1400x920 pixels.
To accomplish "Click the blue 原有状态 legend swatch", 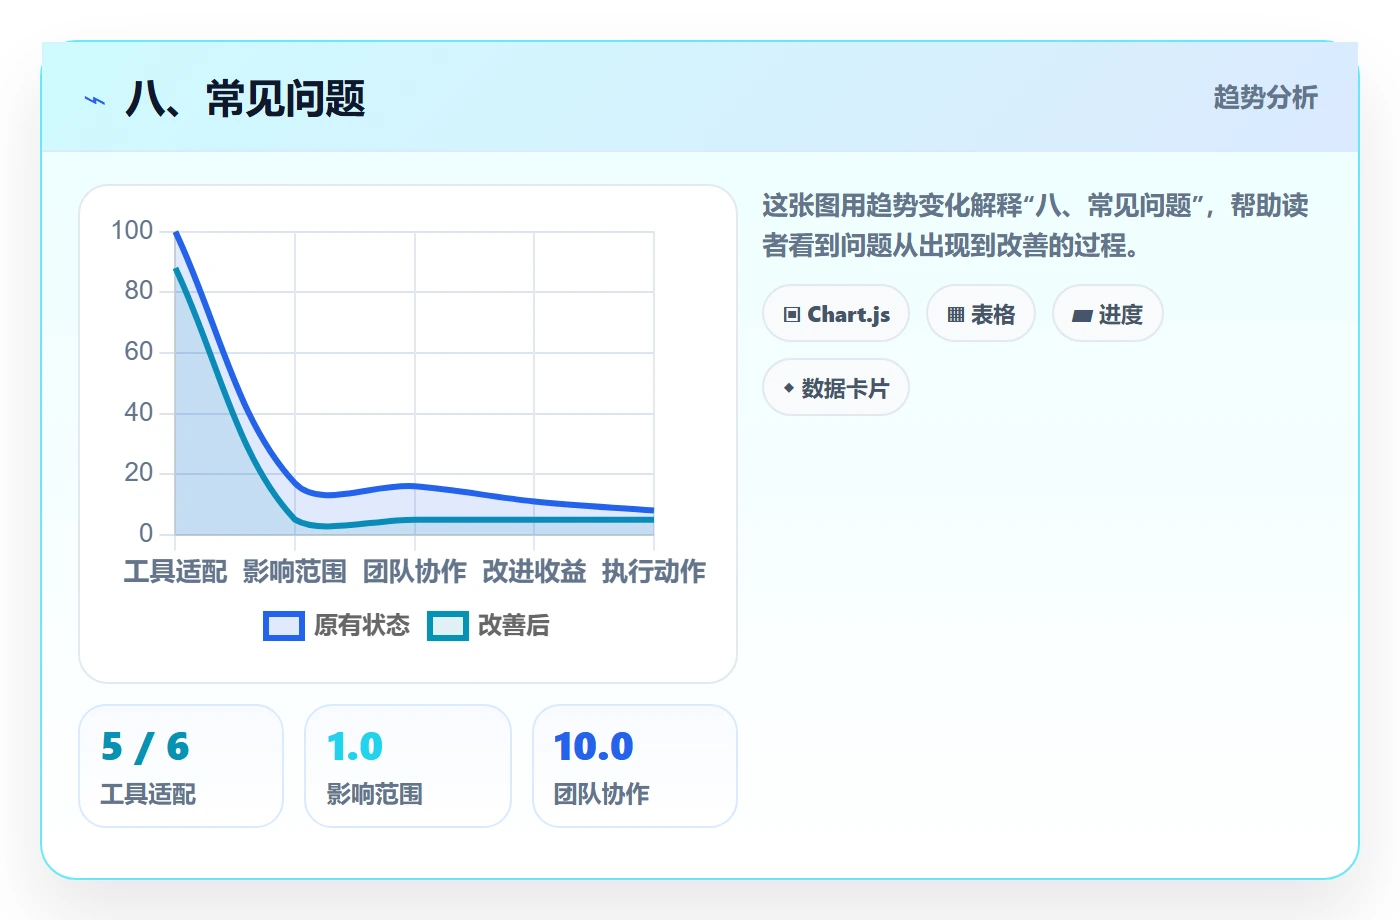I will coord(284,626).
